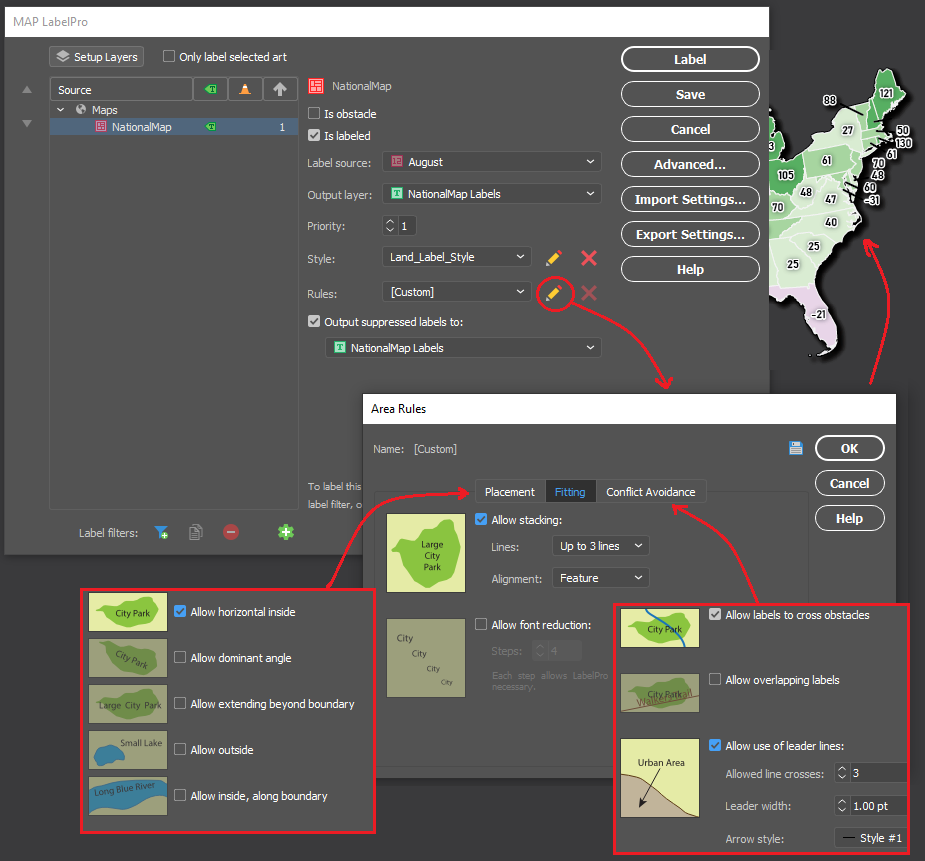
Task: Click the font reduction preview thumbnail
Action: [426, 658]
